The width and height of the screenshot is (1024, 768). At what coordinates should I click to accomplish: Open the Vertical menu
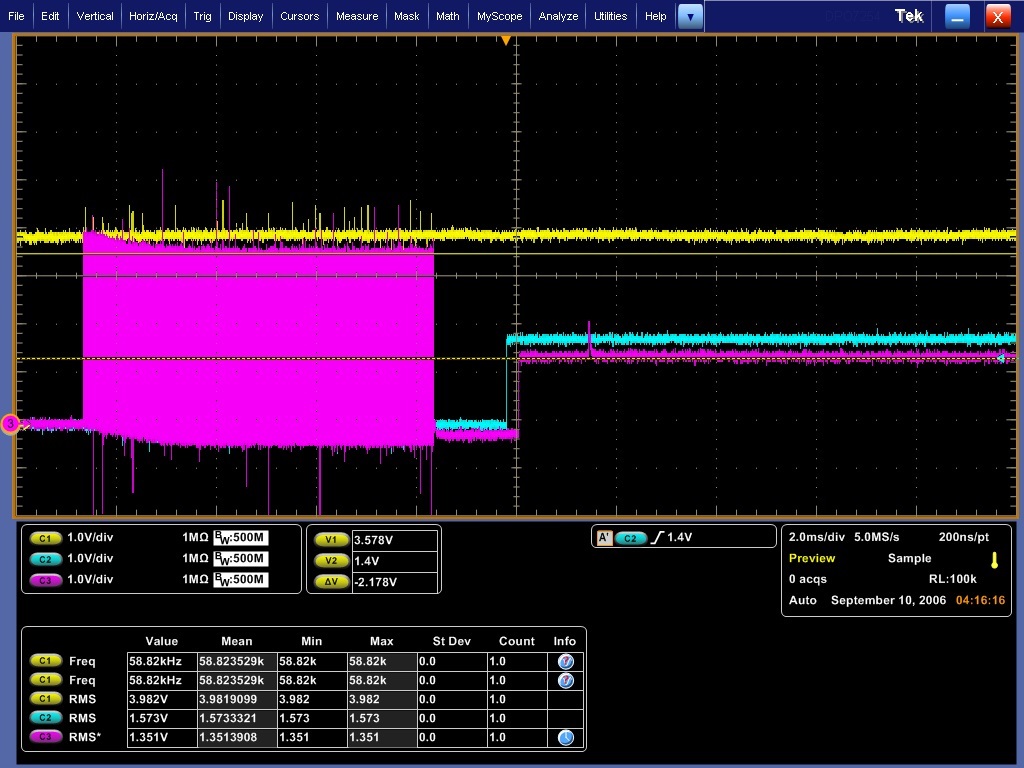point(95,16)
